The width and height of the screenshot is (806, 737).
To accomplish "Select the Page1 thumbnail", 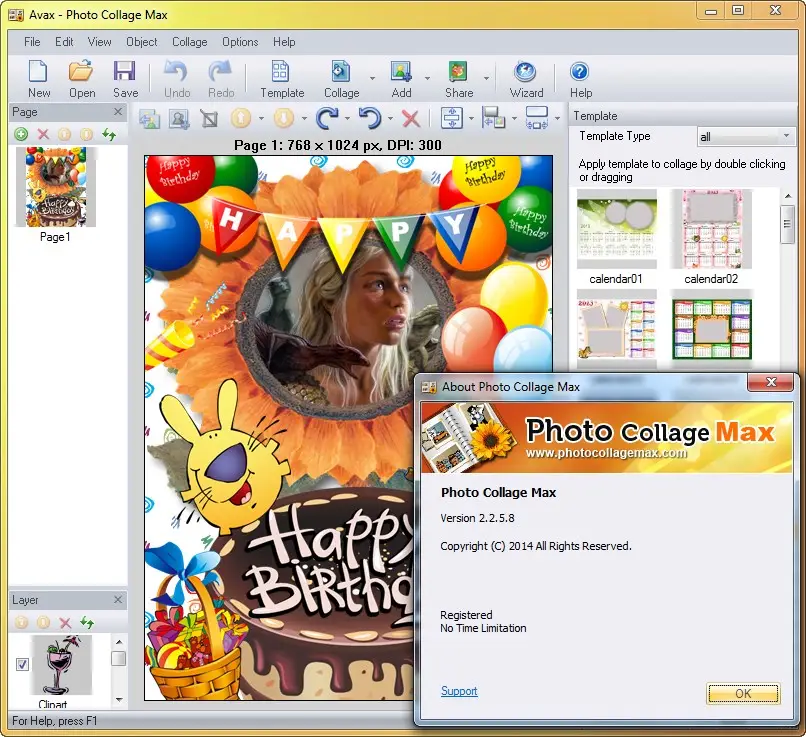I will coord(56,187).
